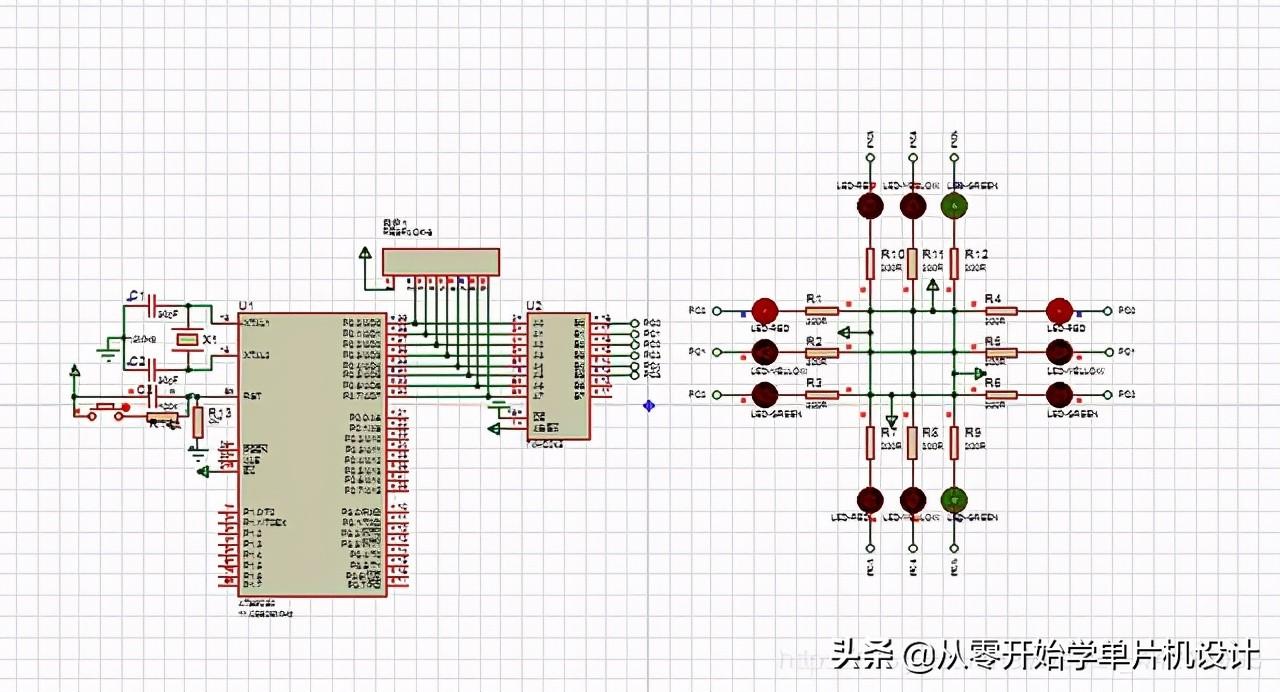Click terminal circle right of the R4 LED
Viewport: 1280px width, 692px height.
[x=1107, y=310]
